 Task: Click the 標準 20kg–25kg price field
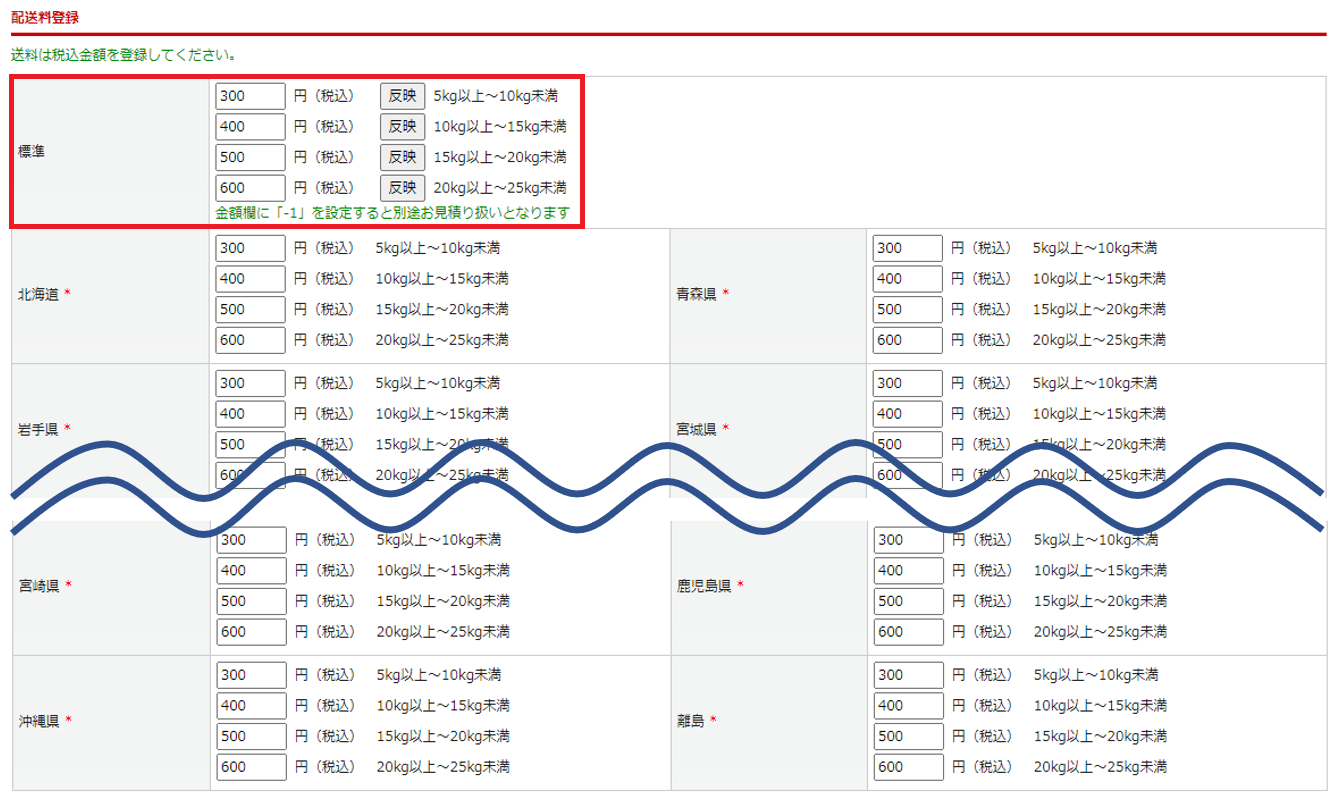coord(250,188)
